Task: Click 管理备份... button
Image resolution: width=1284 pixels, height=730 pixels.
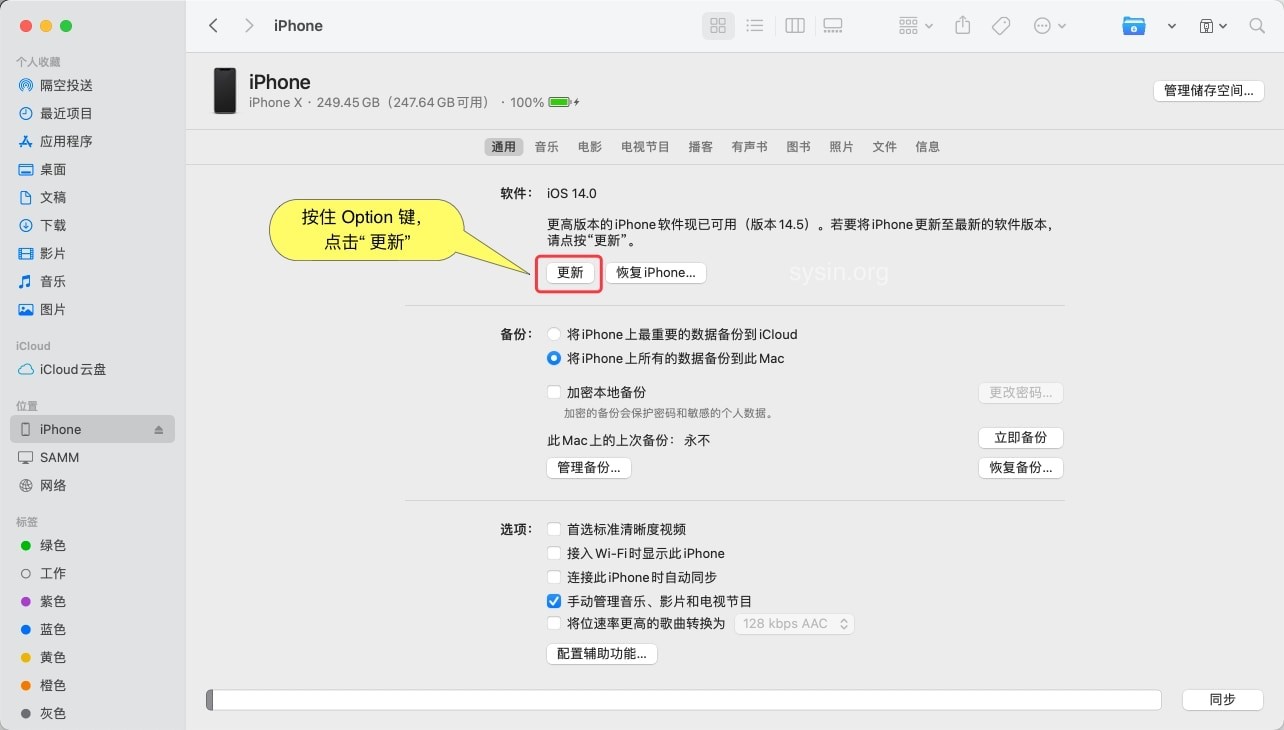Action: point(588,468)
